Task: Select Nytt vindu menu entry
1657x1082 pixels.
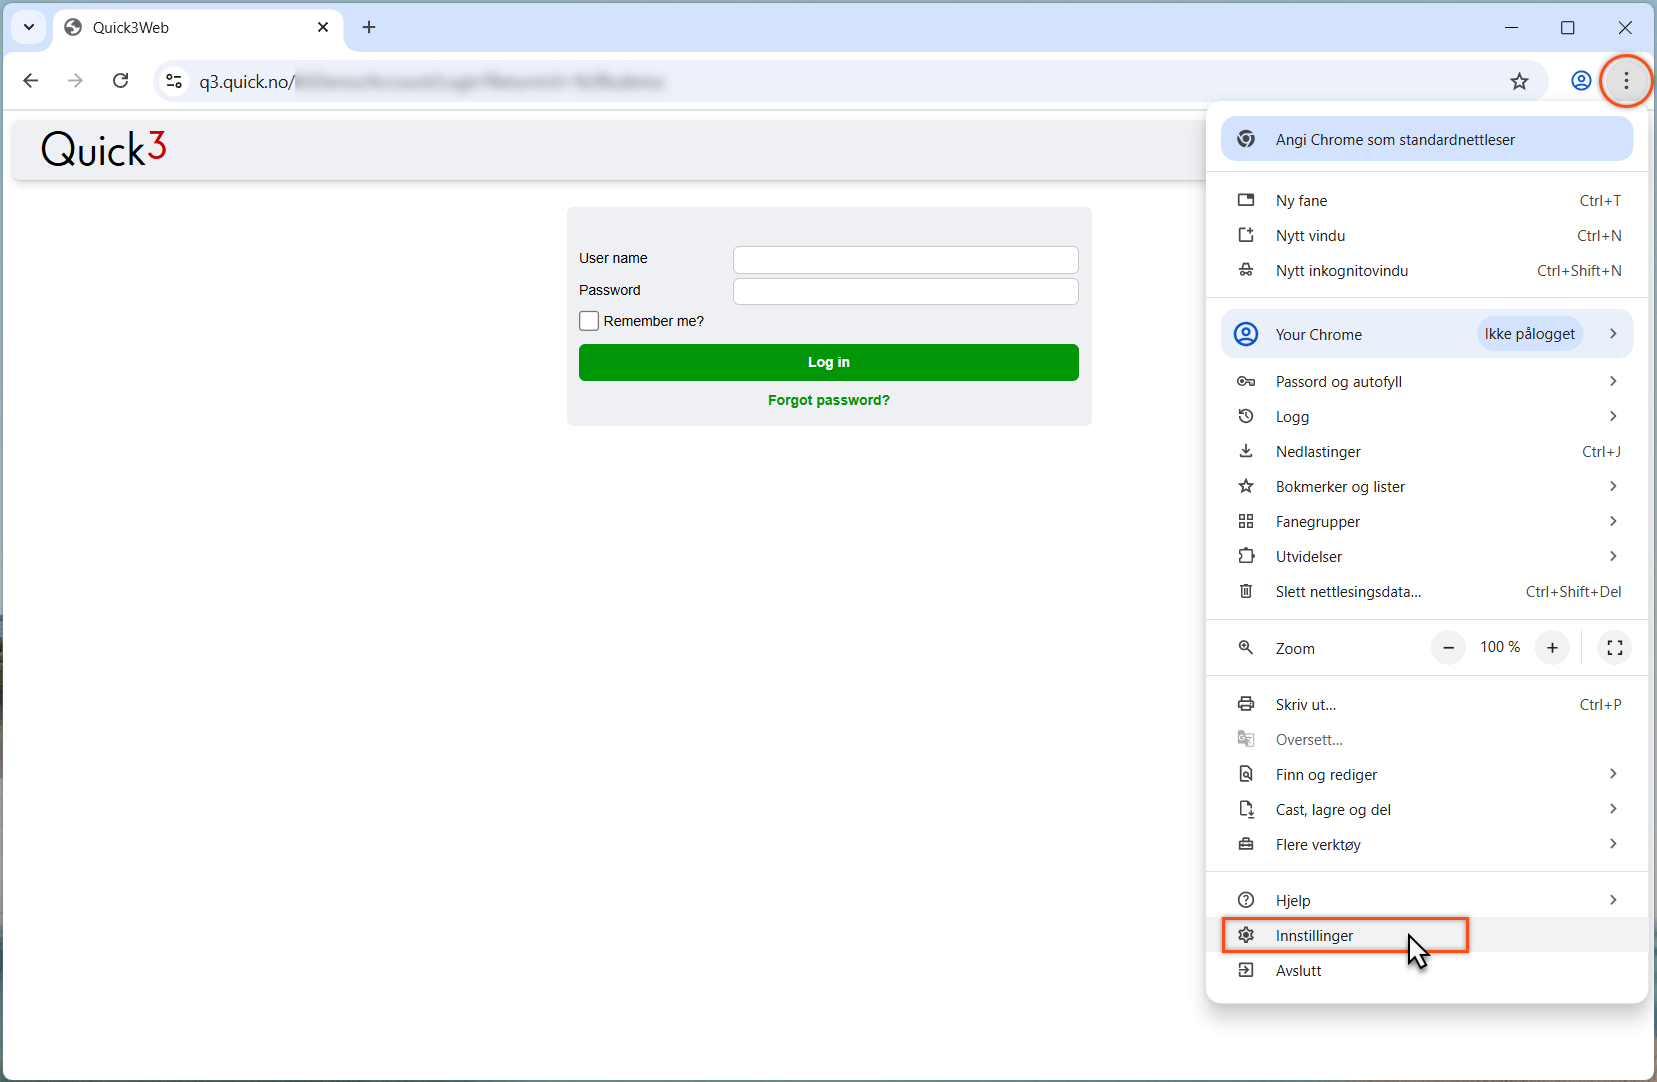Action: [1426, 235]
